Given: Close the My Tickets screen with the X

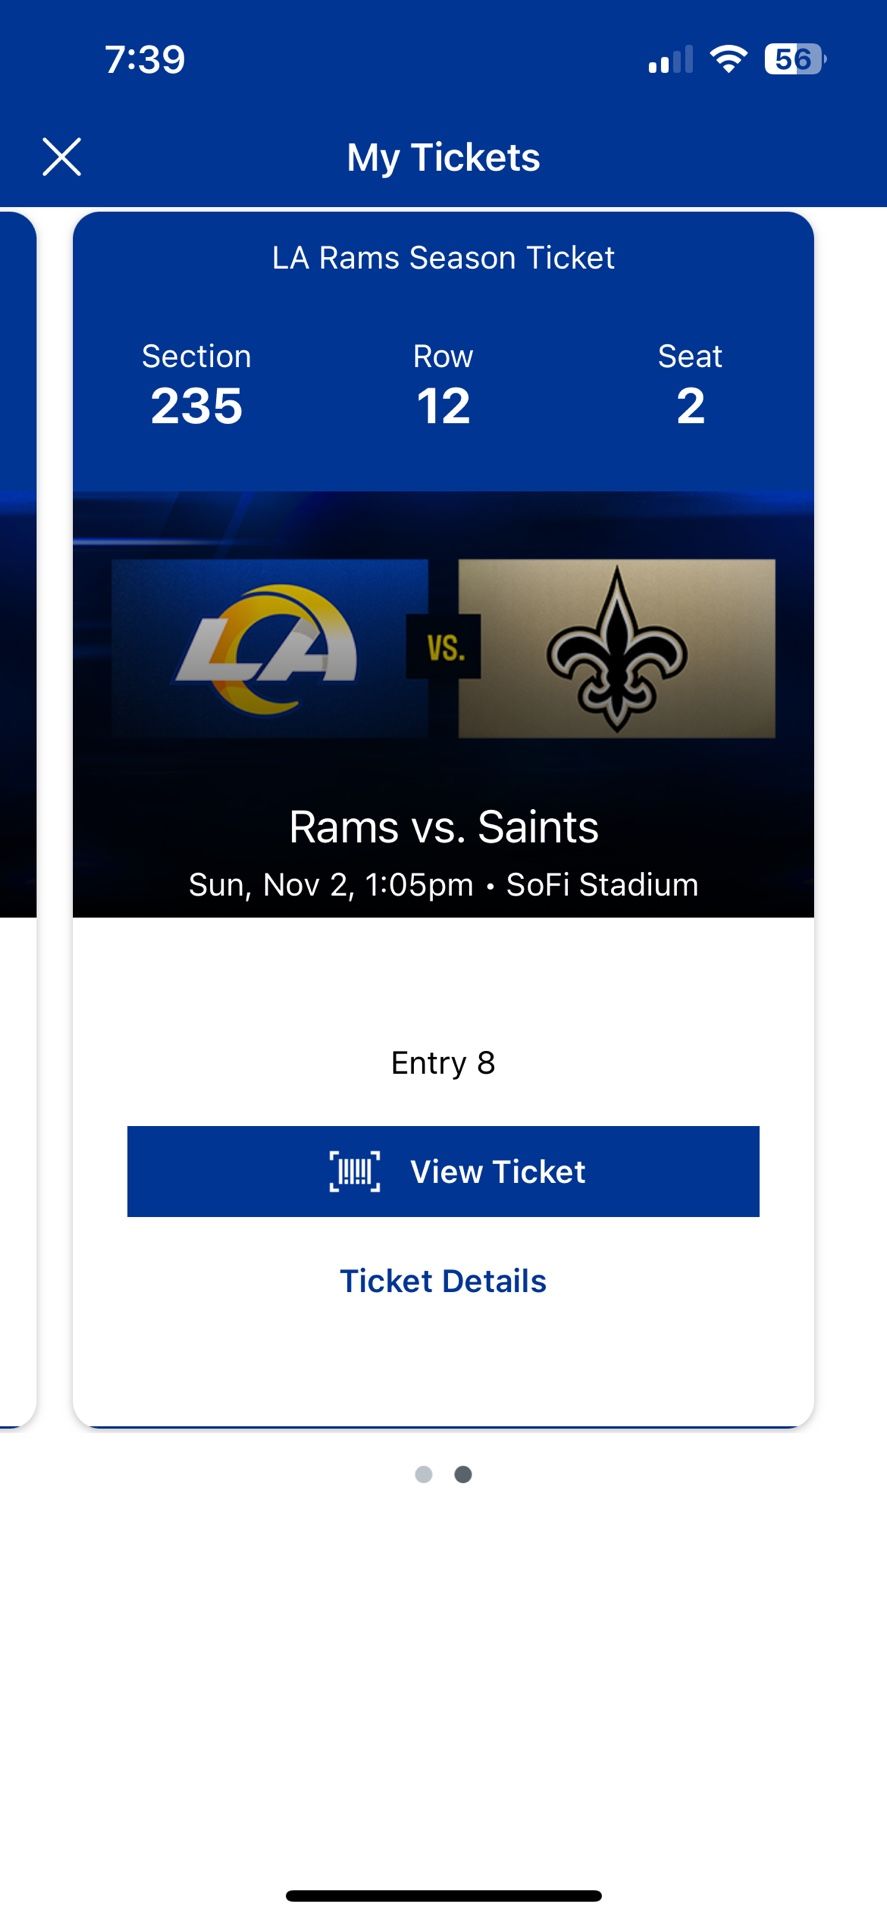Looking at the screenshot, I should pos(62,156).
